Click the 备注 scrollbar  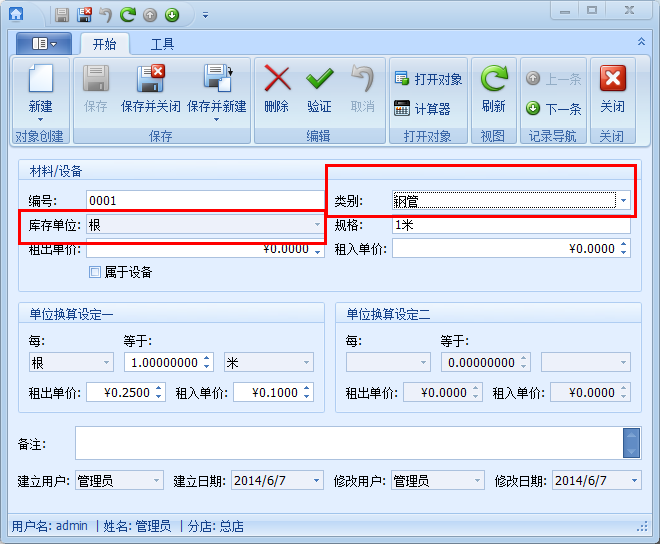(x=631, y=443)
